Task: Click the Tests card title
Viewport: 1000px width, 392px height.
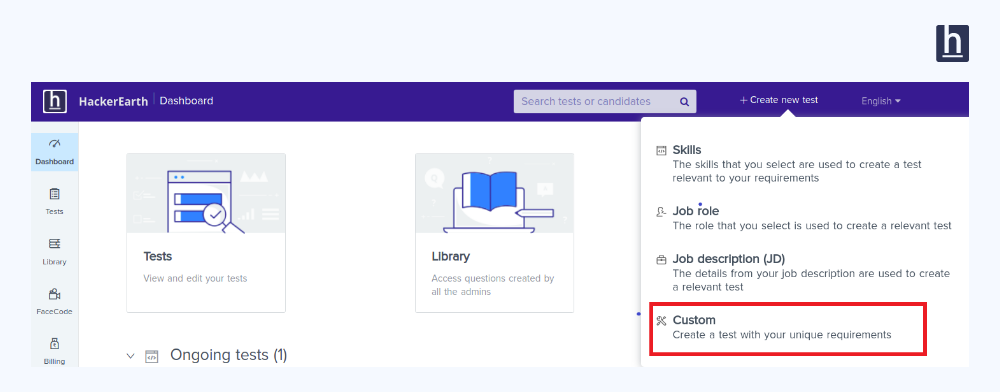Action: click(158, 256)
